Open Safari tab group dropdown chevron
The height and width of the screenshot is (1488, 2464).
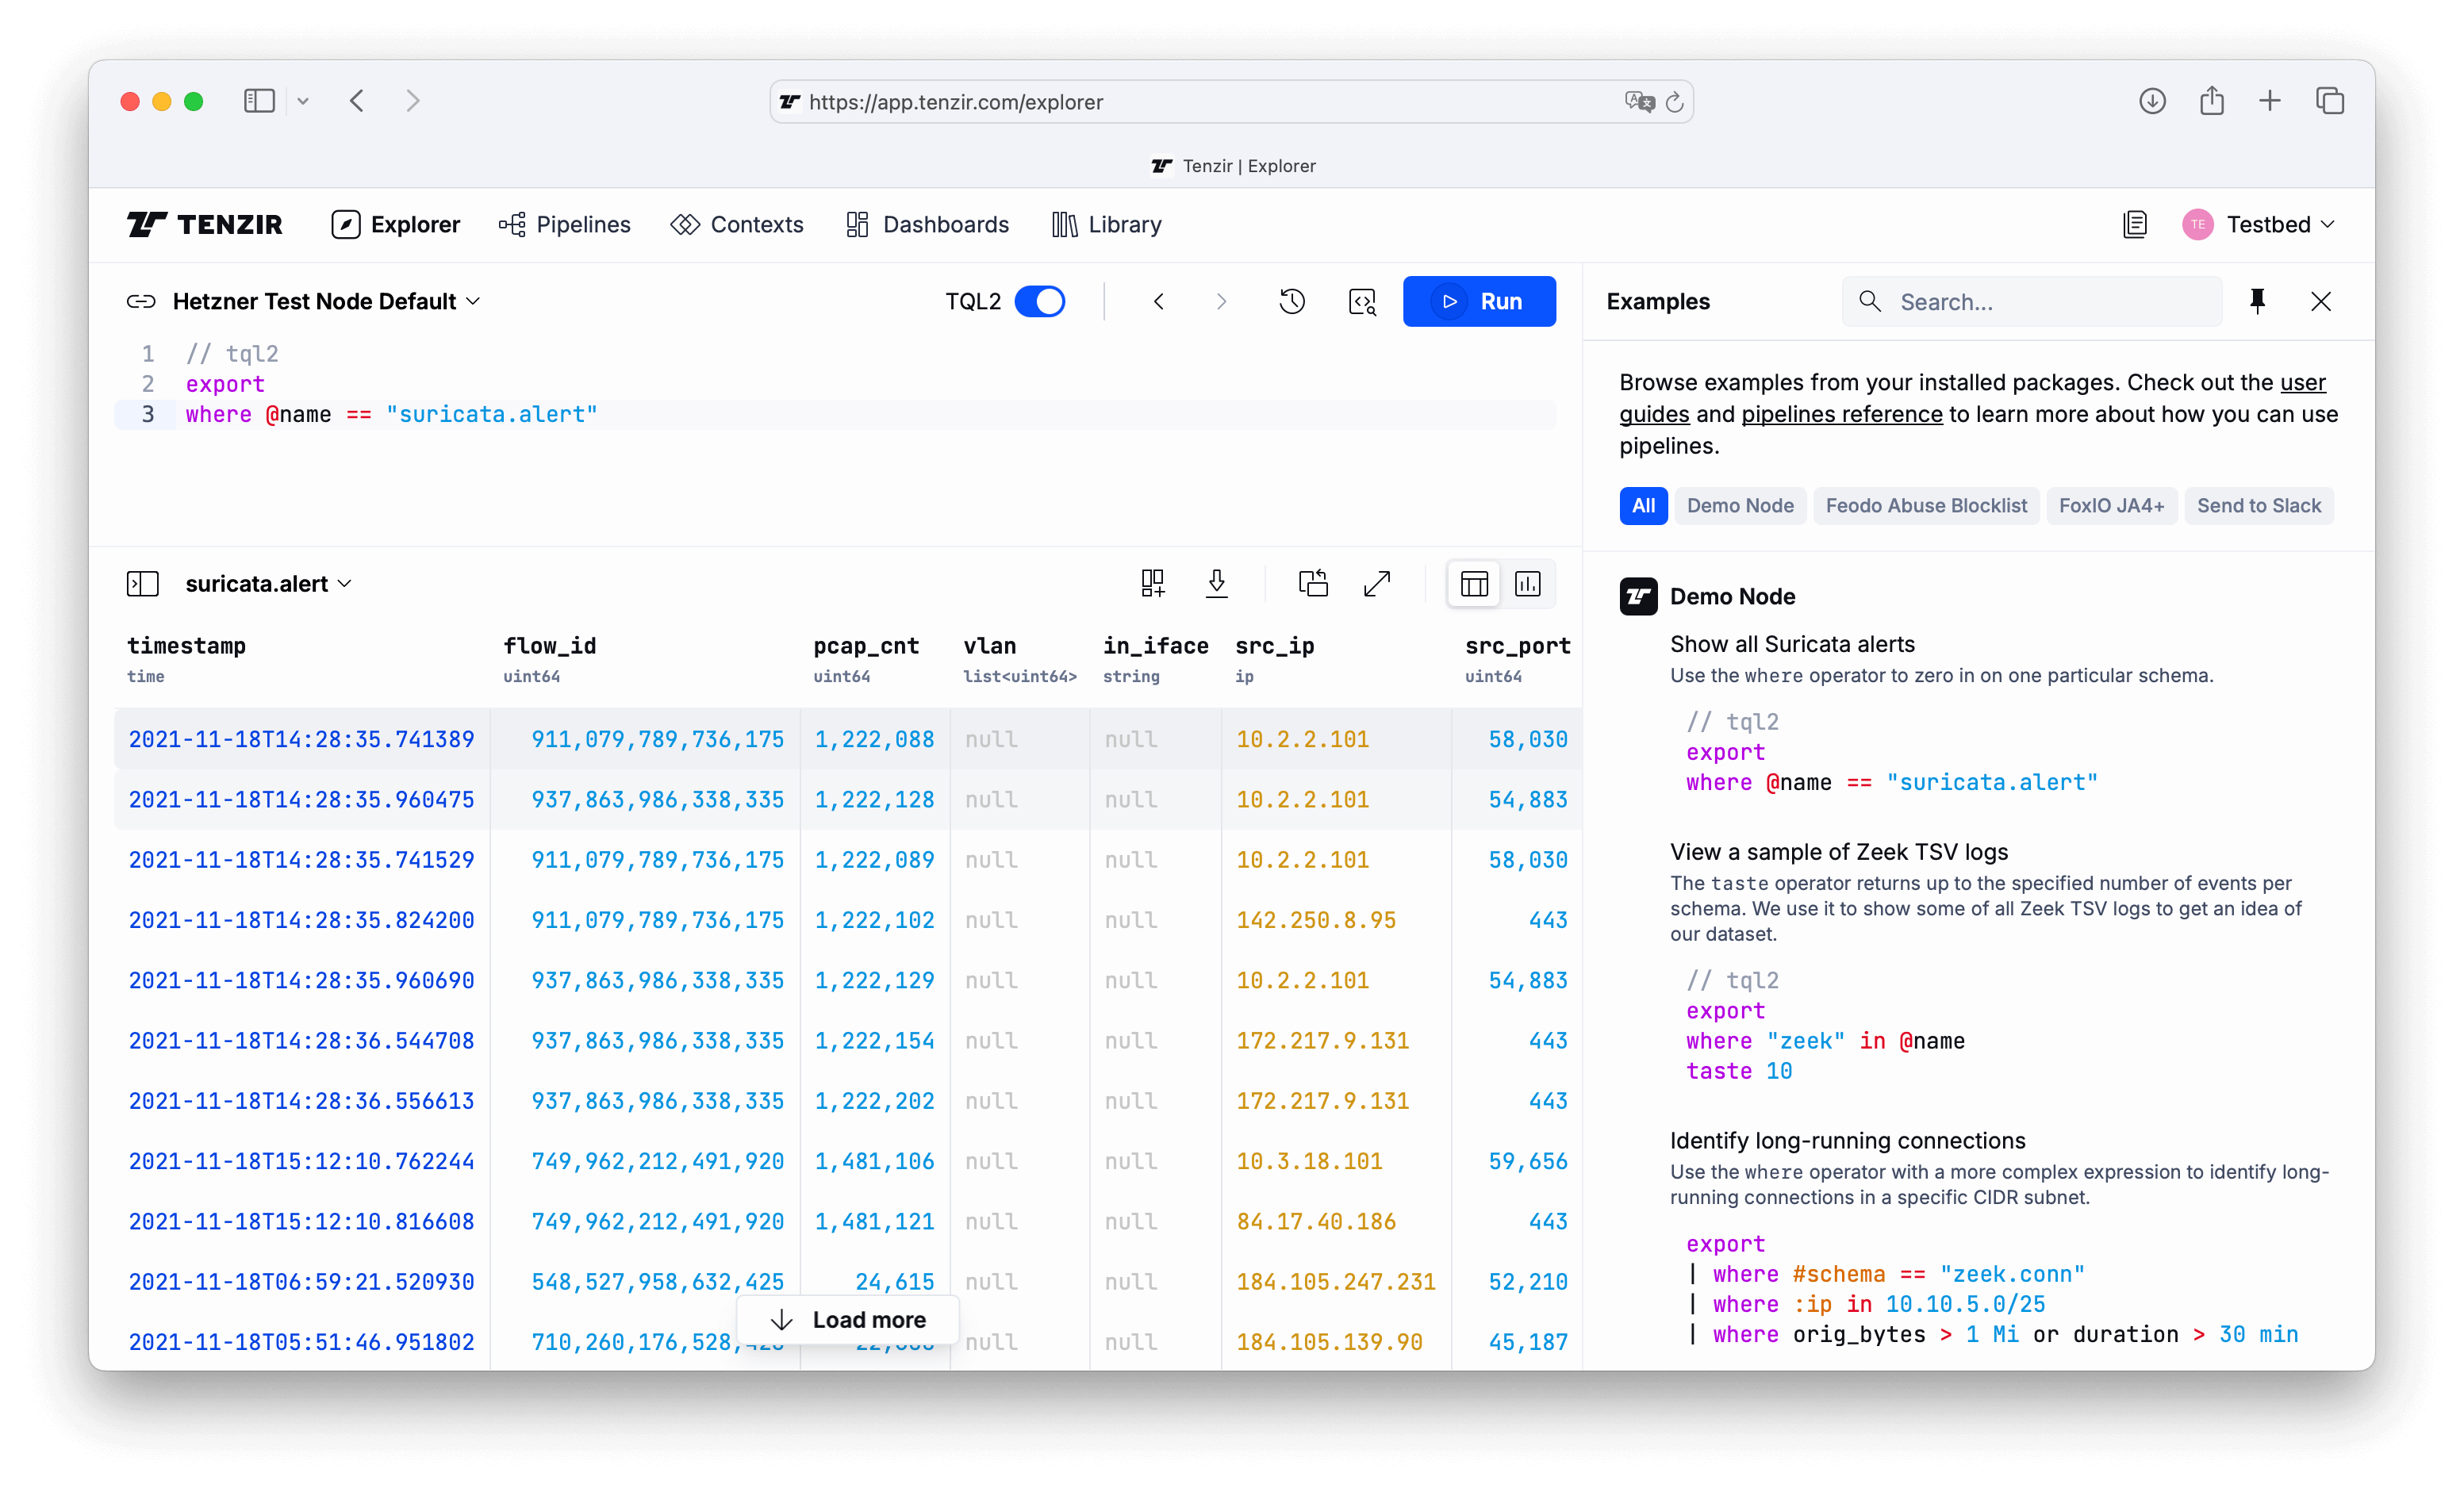[x=303, y=101]
